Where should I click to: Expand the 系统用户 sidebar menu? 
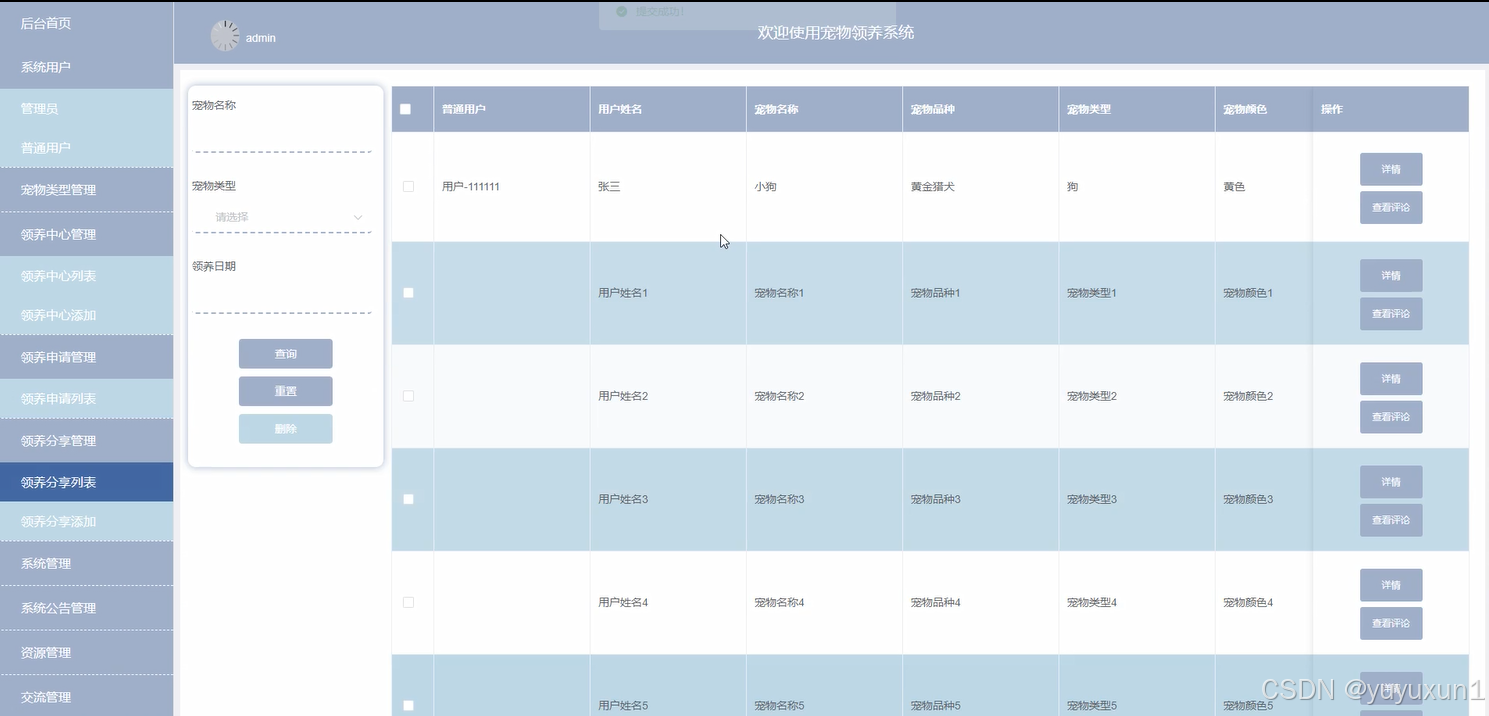(86, 67)
